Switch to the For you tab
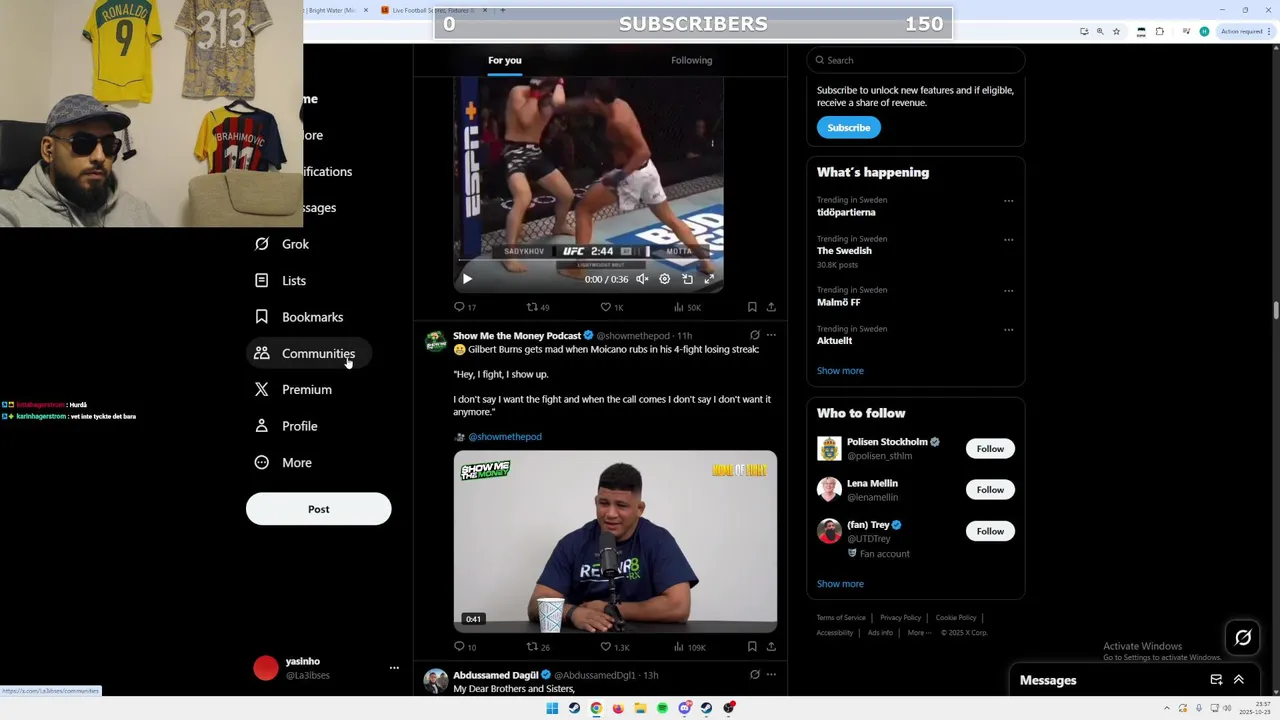Viewport: 1280px width, 720px height. (x=505, y=60)
